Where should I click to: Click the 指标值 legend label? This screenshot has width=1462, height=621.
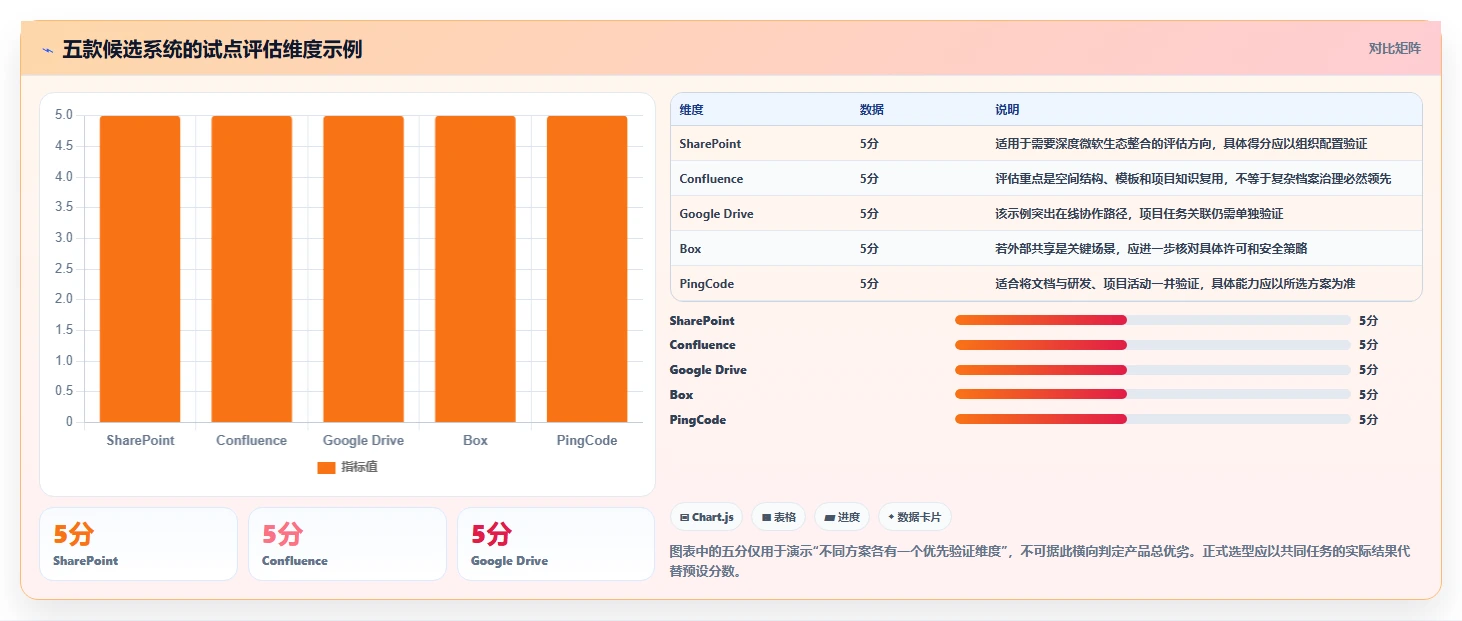(359, 467)
